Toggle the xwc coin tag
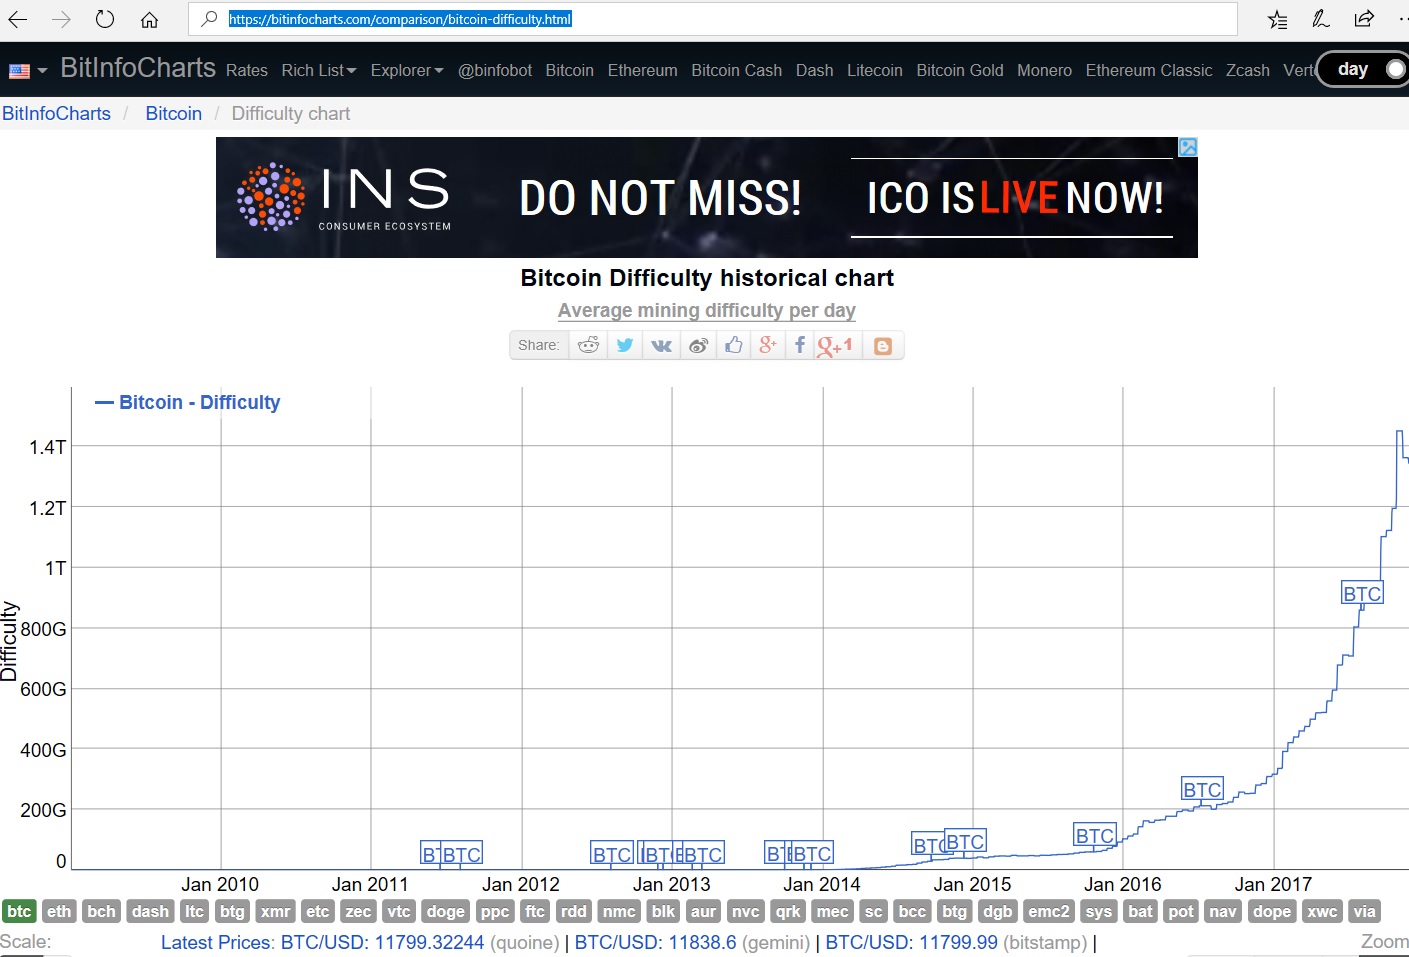 click(1322, 911)
